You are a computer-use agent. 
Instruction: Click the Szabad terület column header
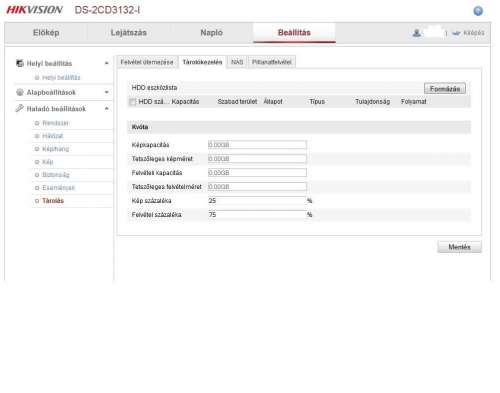point(237,102)
